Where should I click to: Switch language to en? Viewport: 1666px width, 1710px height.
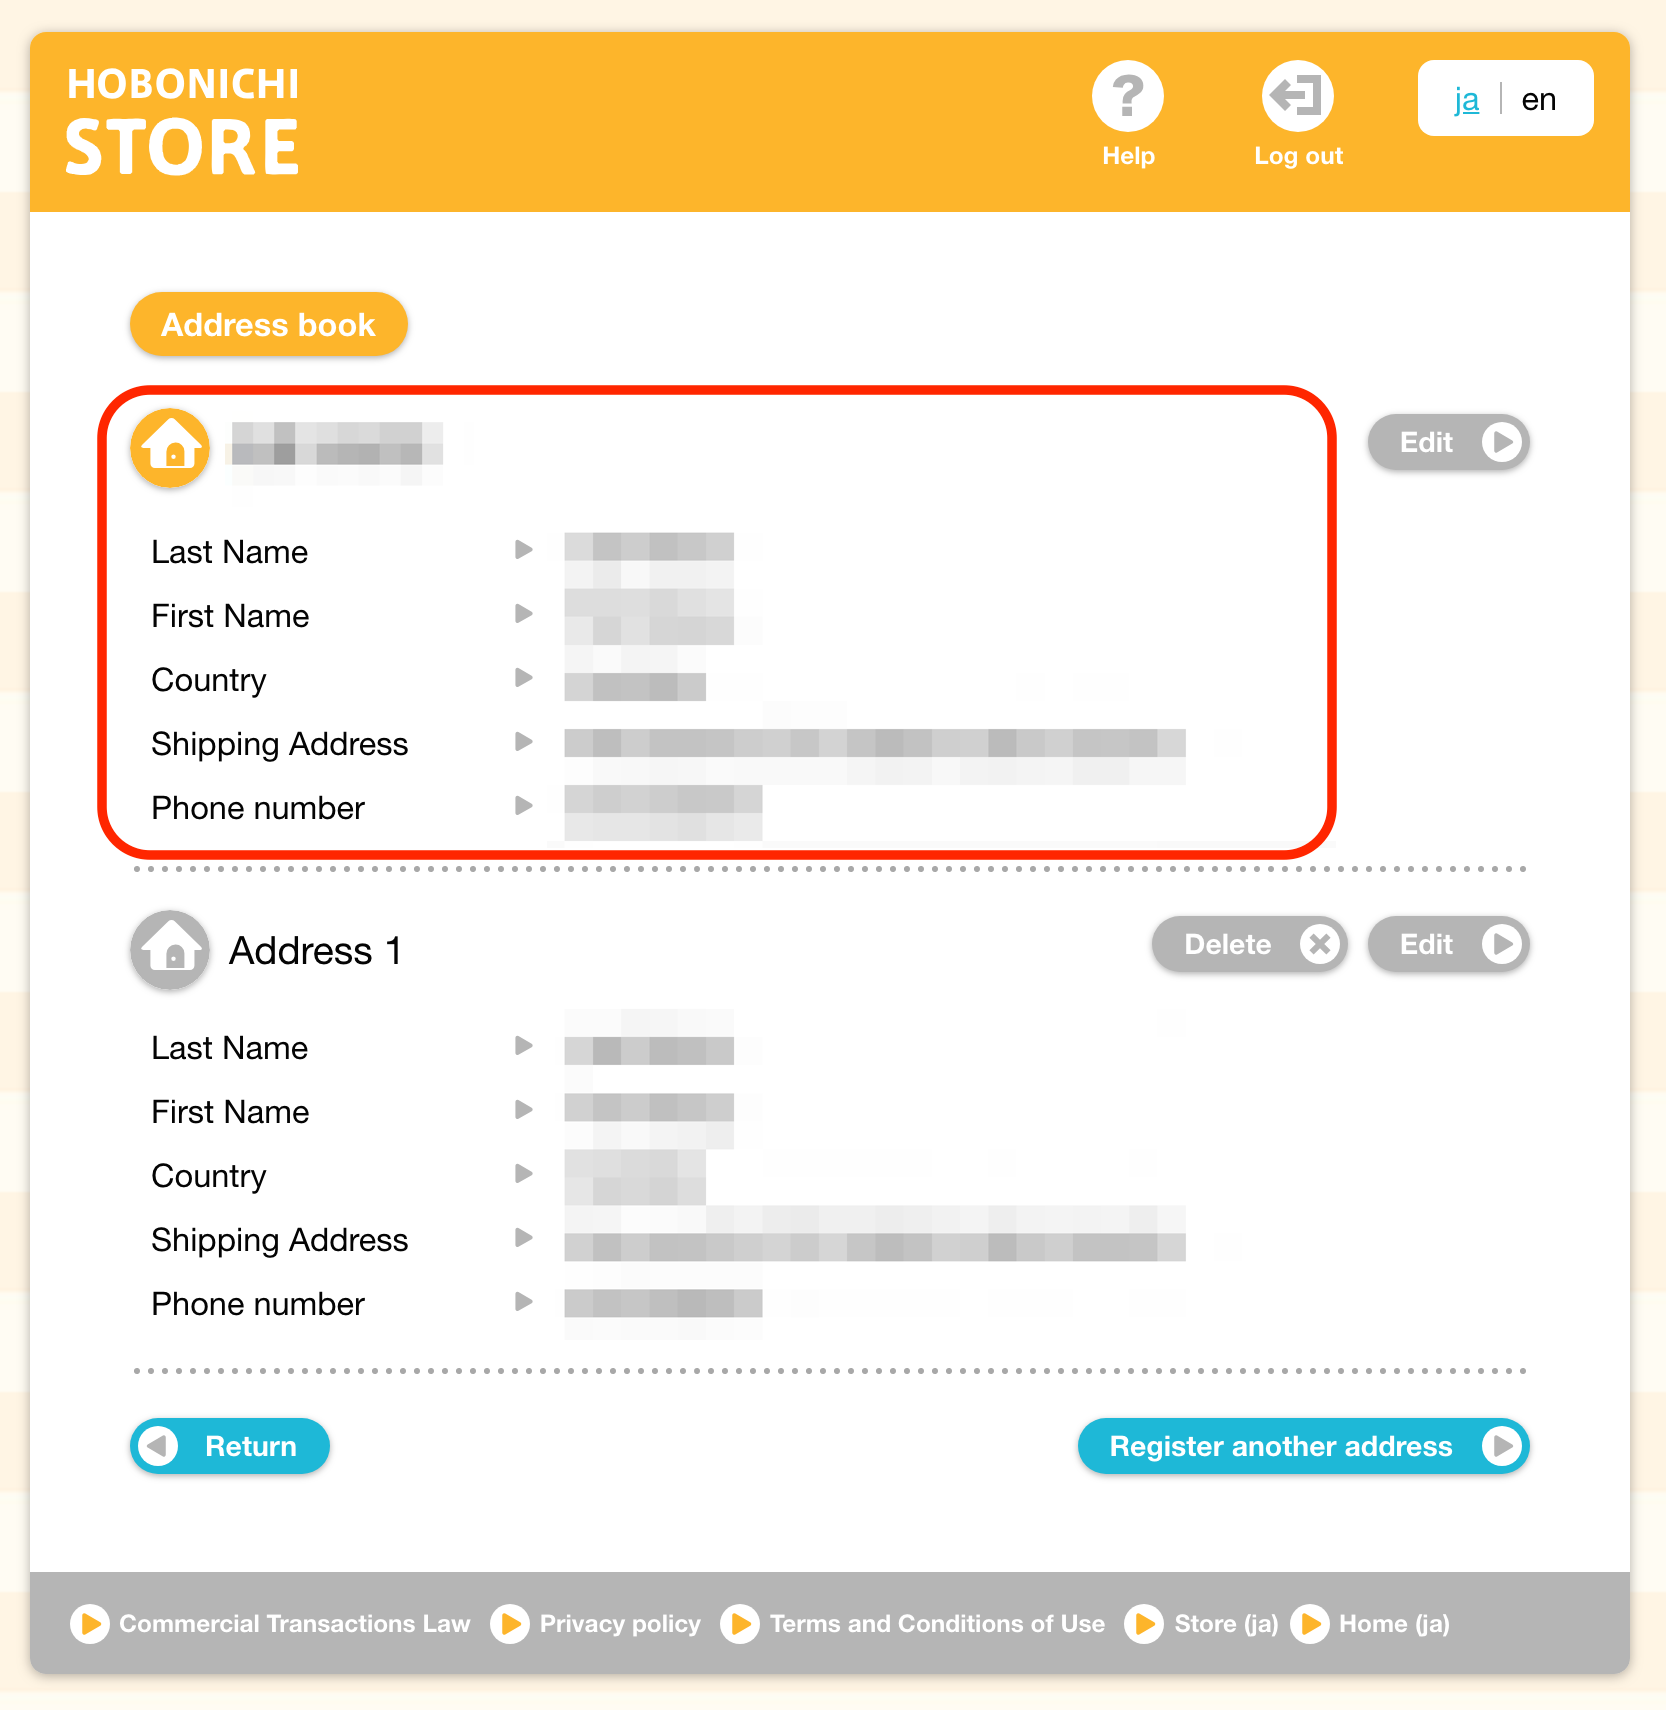[x=1538, y=99]
